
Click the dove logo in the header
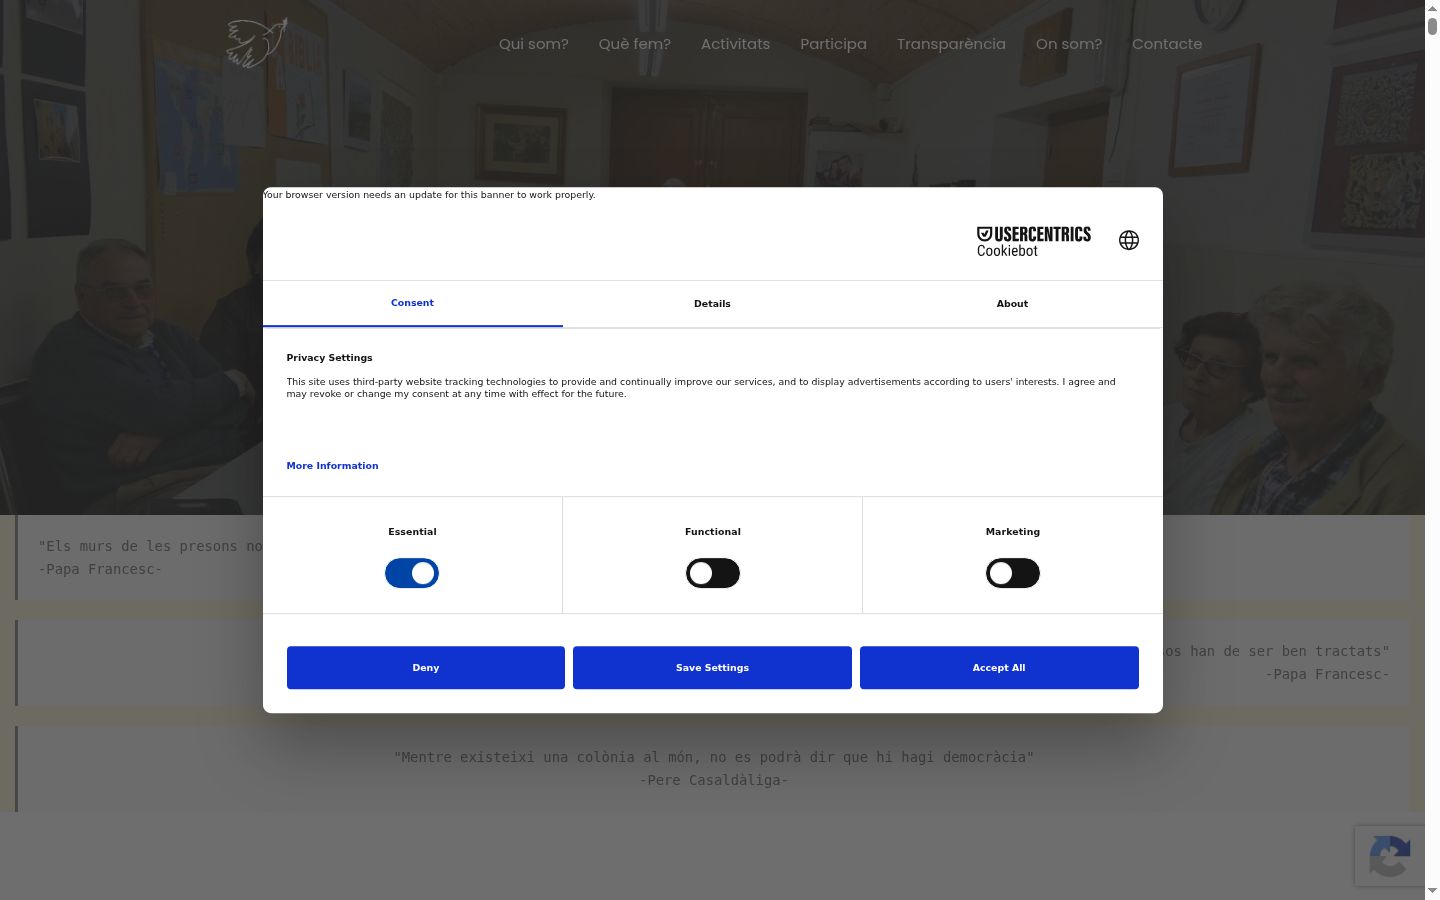(x=257, y=43)
